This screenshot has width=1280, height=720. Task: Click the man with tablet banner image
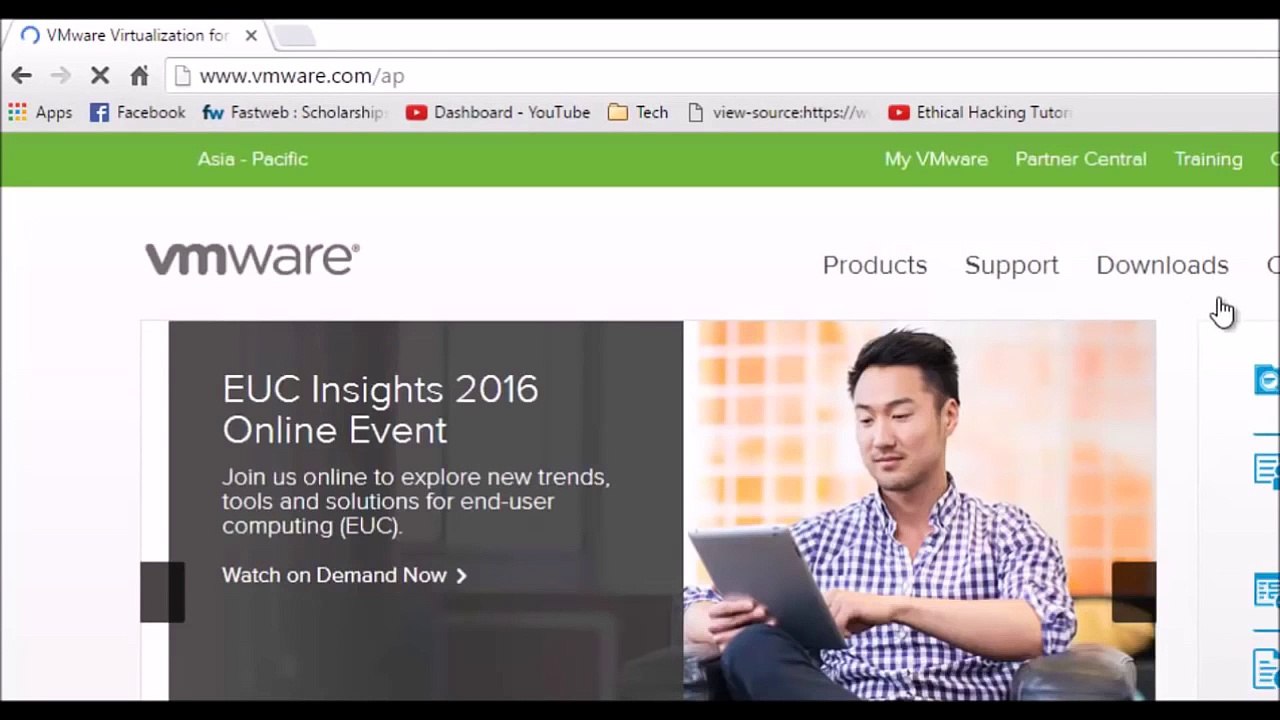click(919, 510)
